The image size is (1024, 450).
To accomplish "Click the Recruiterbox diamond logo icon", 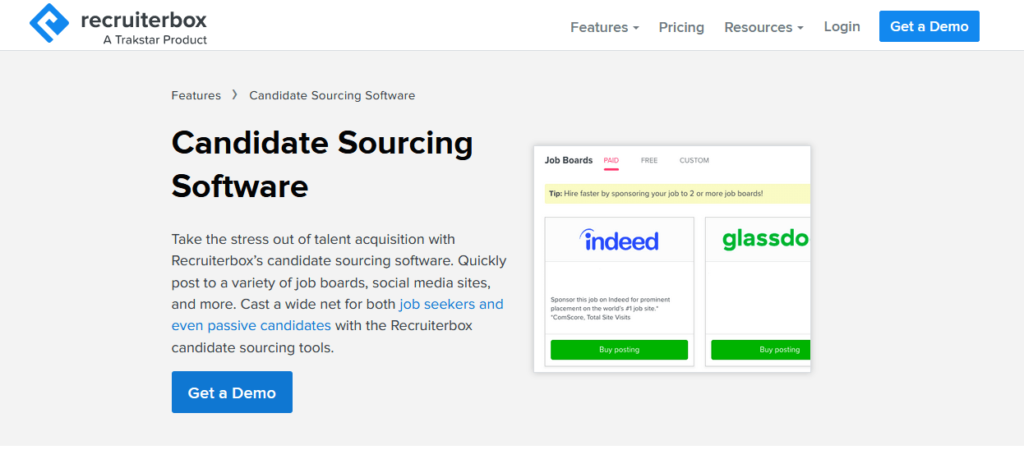I will coord(52,25).
